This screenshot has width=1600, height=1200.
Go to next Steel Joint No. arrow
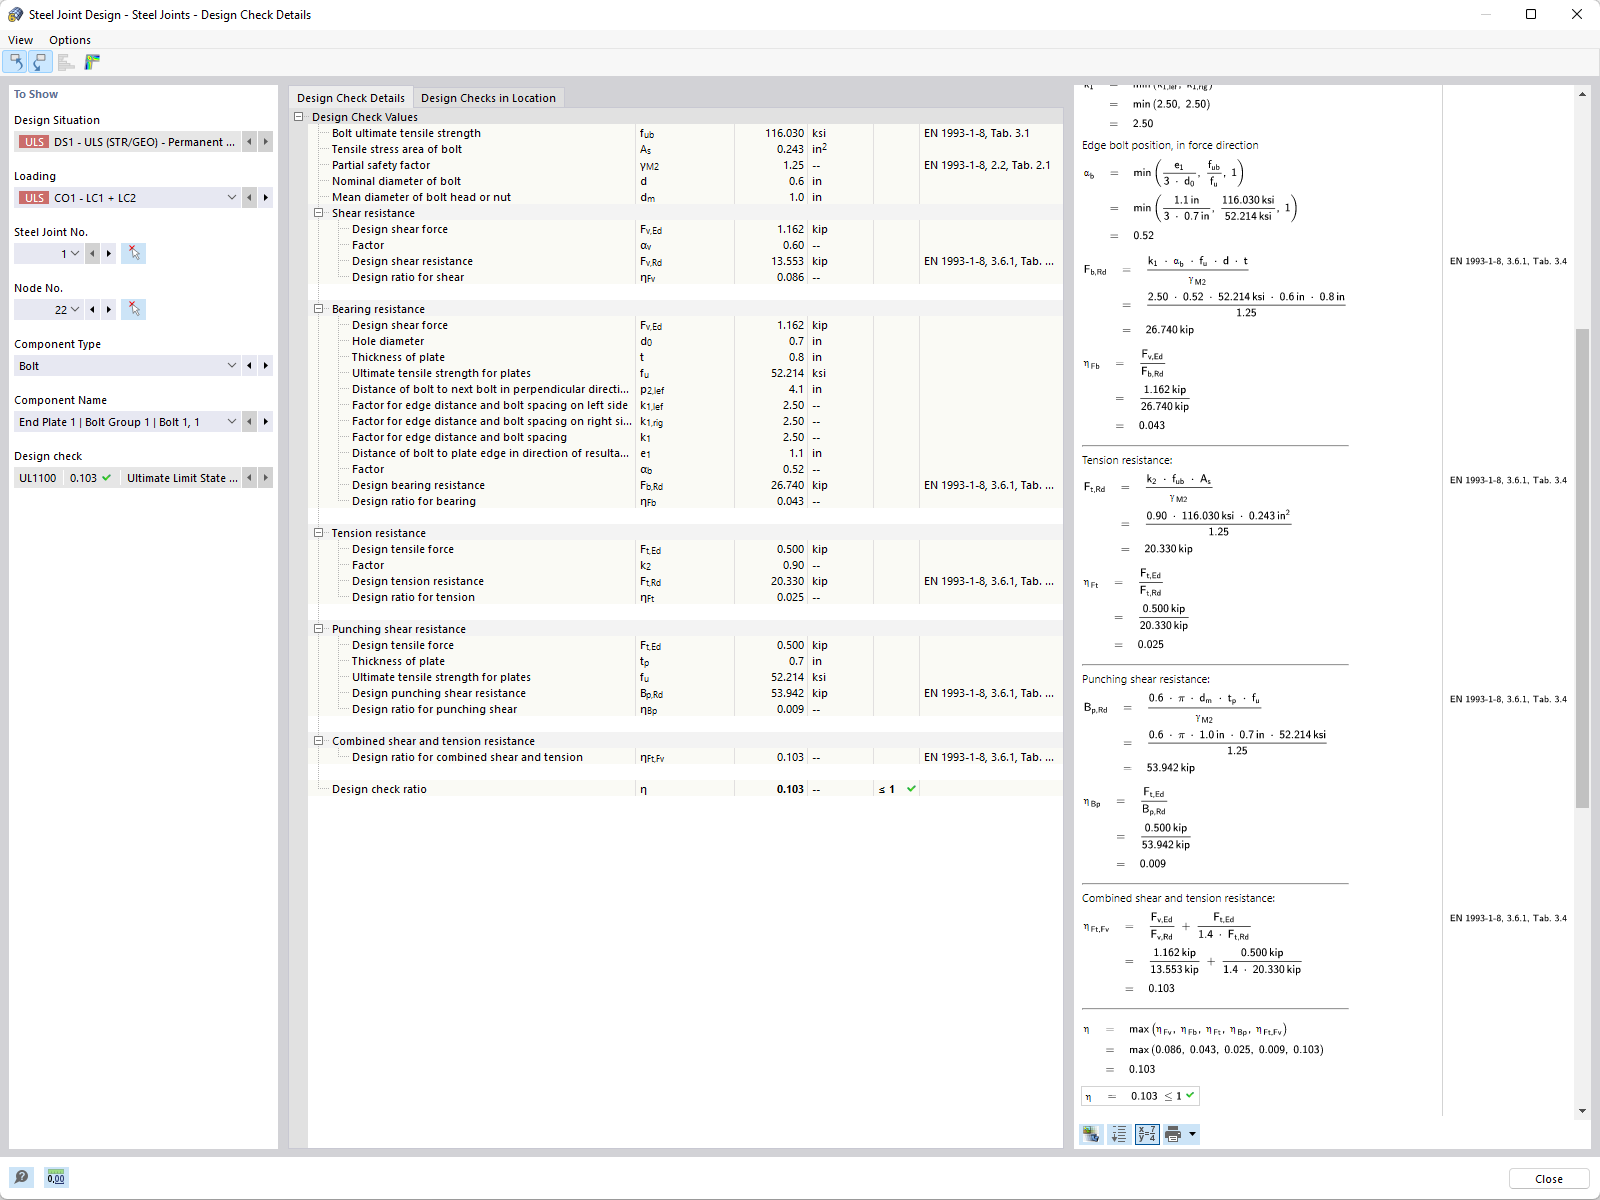tap(109, 254)
